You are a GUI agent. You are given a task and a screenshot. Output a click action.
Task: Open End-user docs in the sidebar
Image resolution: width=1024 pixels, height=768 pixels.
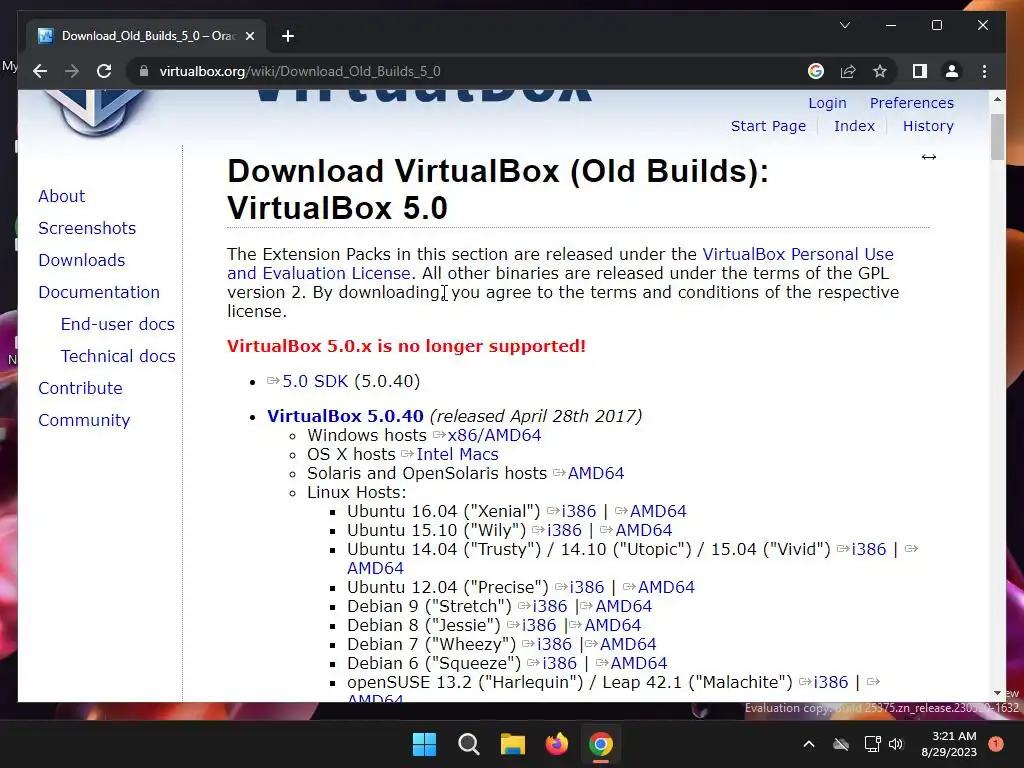point(118,324)
